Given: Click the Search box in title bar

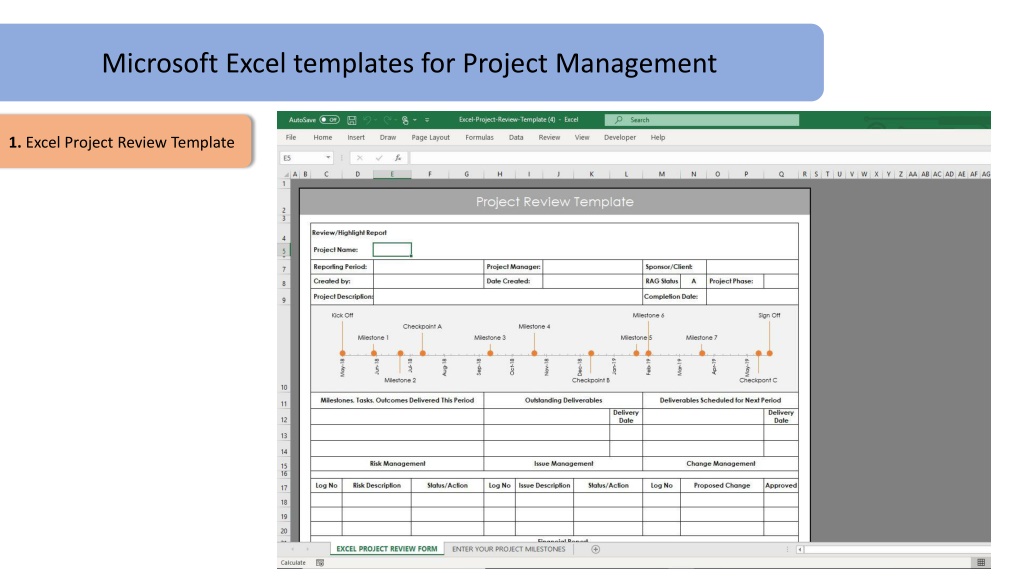Looking at the screenshot, I should tap(702, 120).
